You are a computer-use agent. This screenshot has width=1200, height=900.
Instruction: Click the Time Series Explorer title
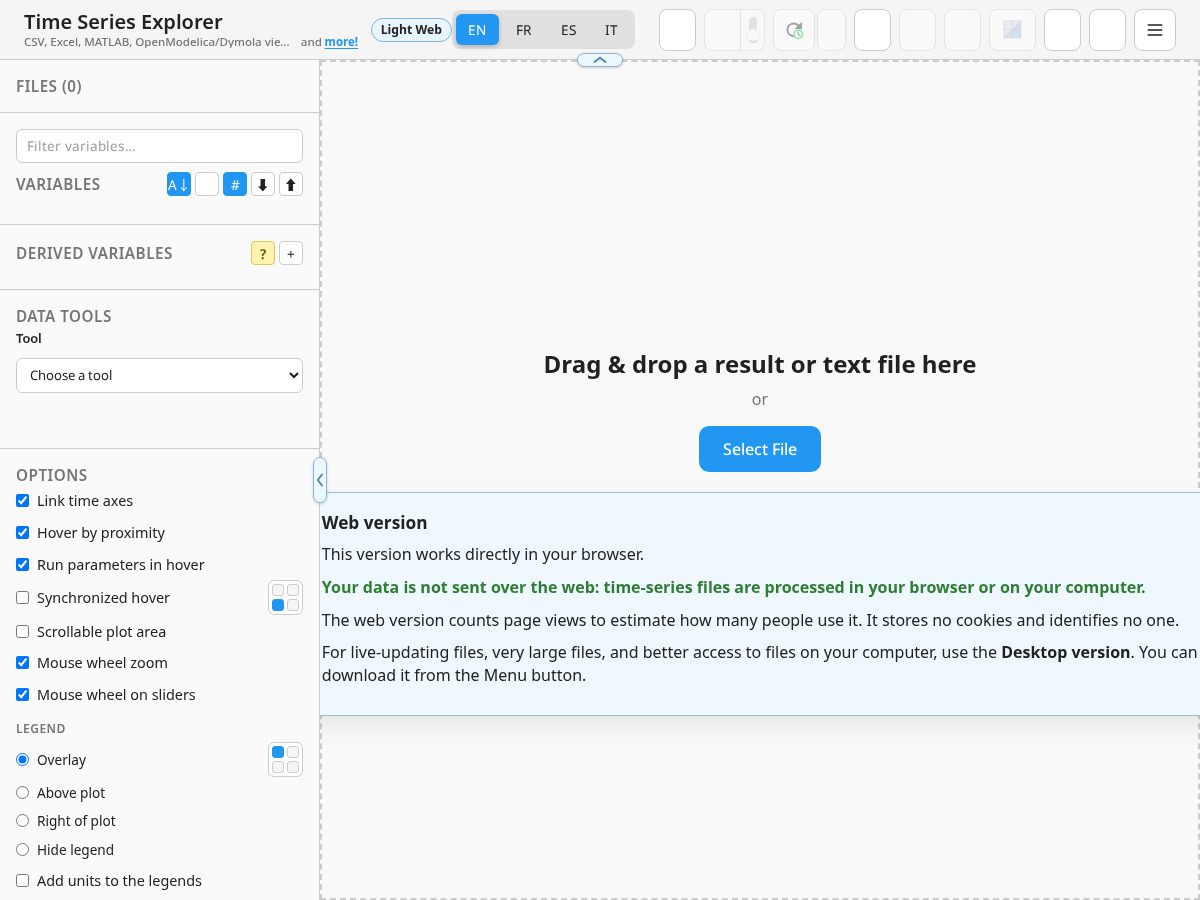click(123, 22)
